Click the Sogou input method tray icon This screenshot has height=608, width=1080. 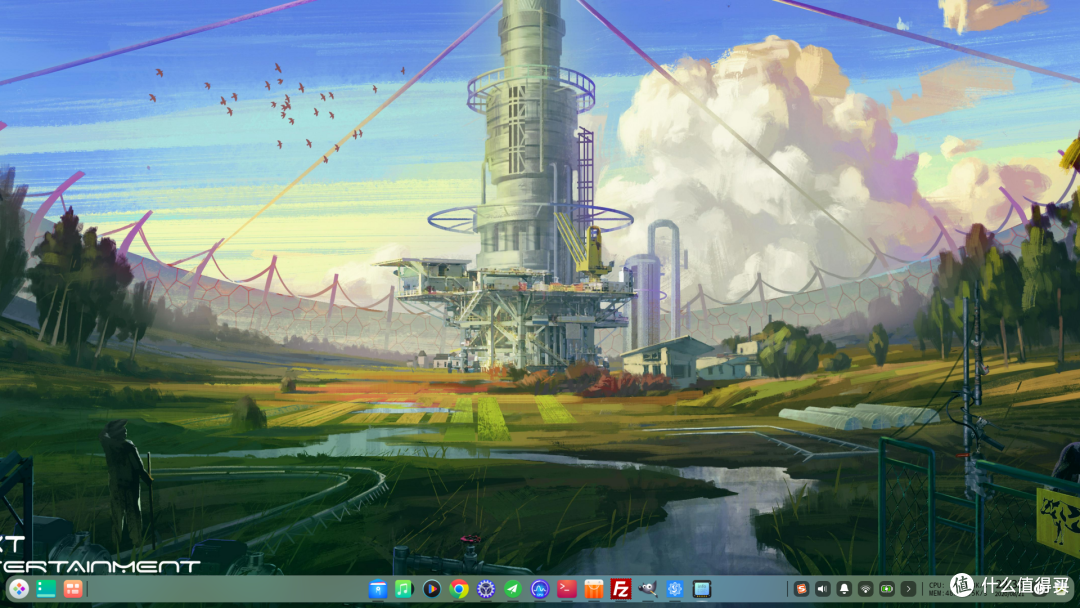coord(801,589)
